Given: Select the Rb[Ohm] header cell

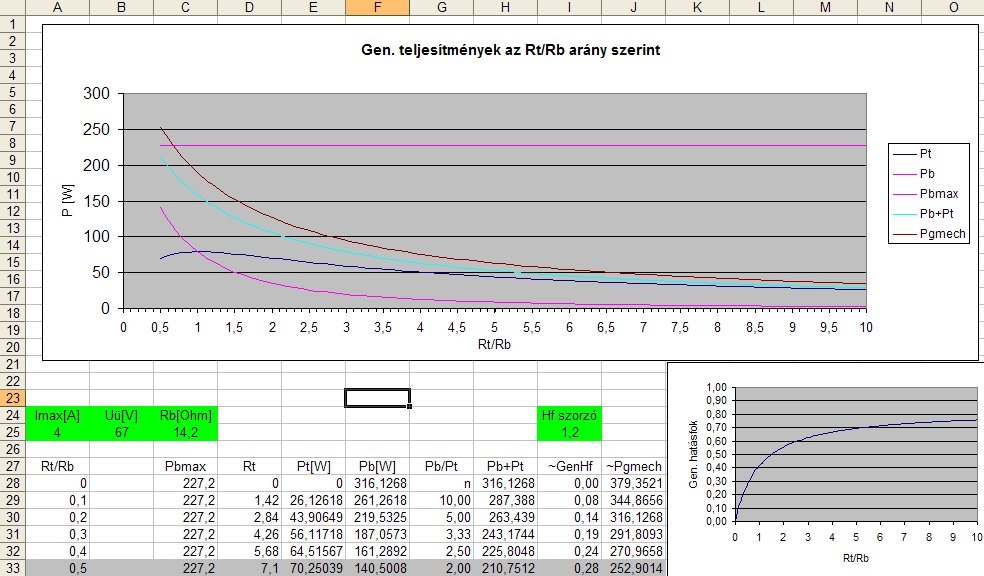Looking at the screenshot, I should [186, 415].
